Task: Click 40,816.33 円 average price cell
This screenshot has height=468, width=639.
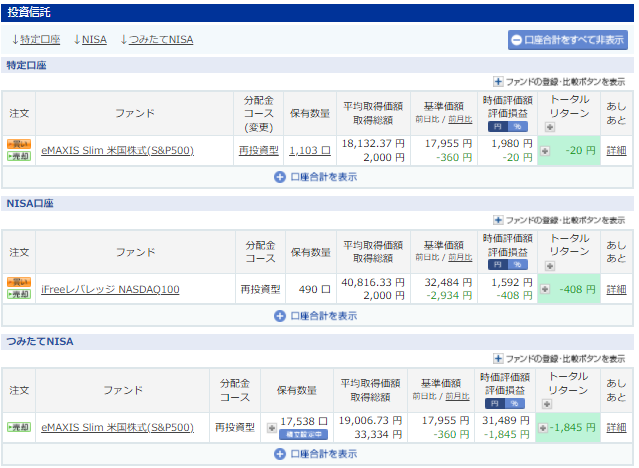Action: coord(373,282)
